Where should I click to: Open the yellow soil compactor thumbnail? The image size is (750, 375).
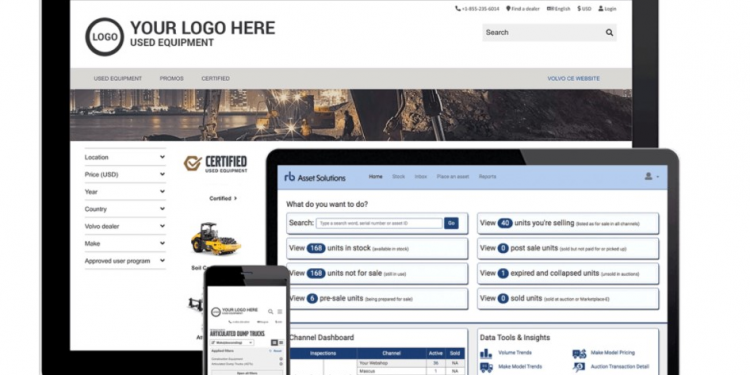[216, 238]
